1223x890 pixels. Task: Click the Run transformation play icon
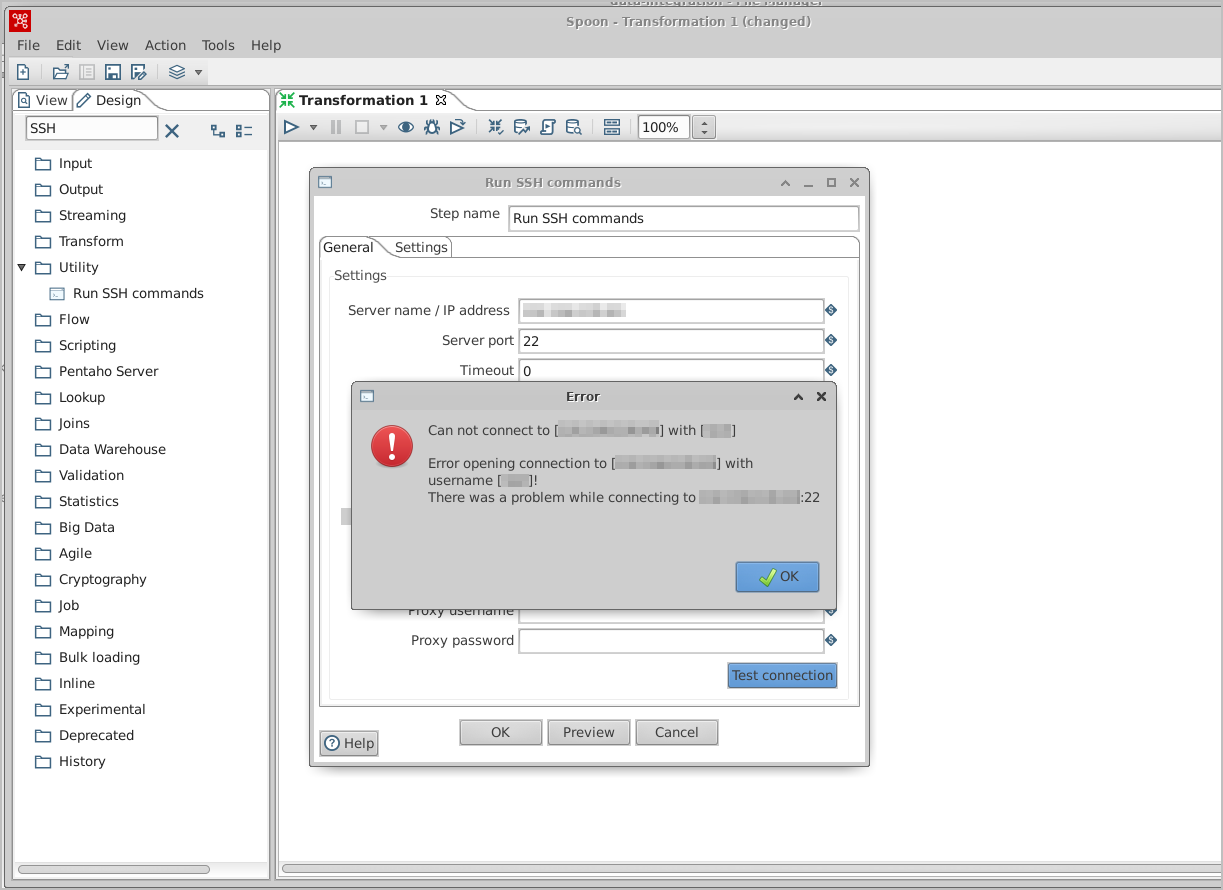(x=291, y=127)
